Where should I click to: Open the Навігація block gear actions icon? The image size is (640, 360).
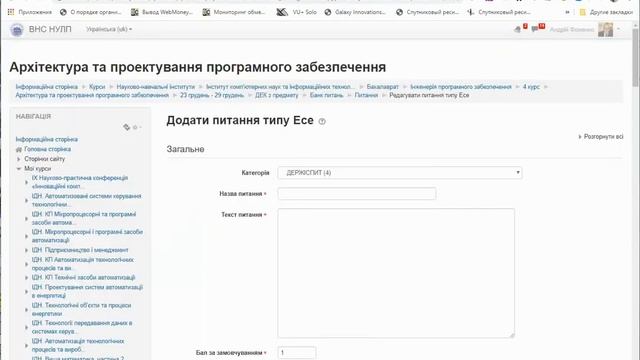point(136,127)
